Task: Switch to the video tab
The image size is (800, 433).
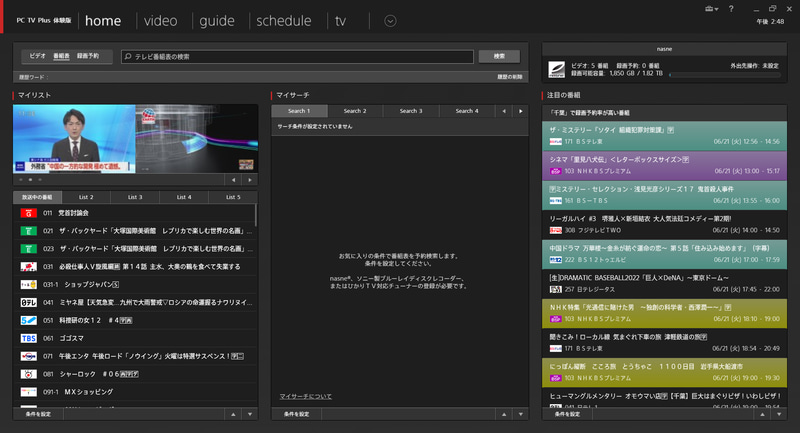Action: (x=160, y=21)
